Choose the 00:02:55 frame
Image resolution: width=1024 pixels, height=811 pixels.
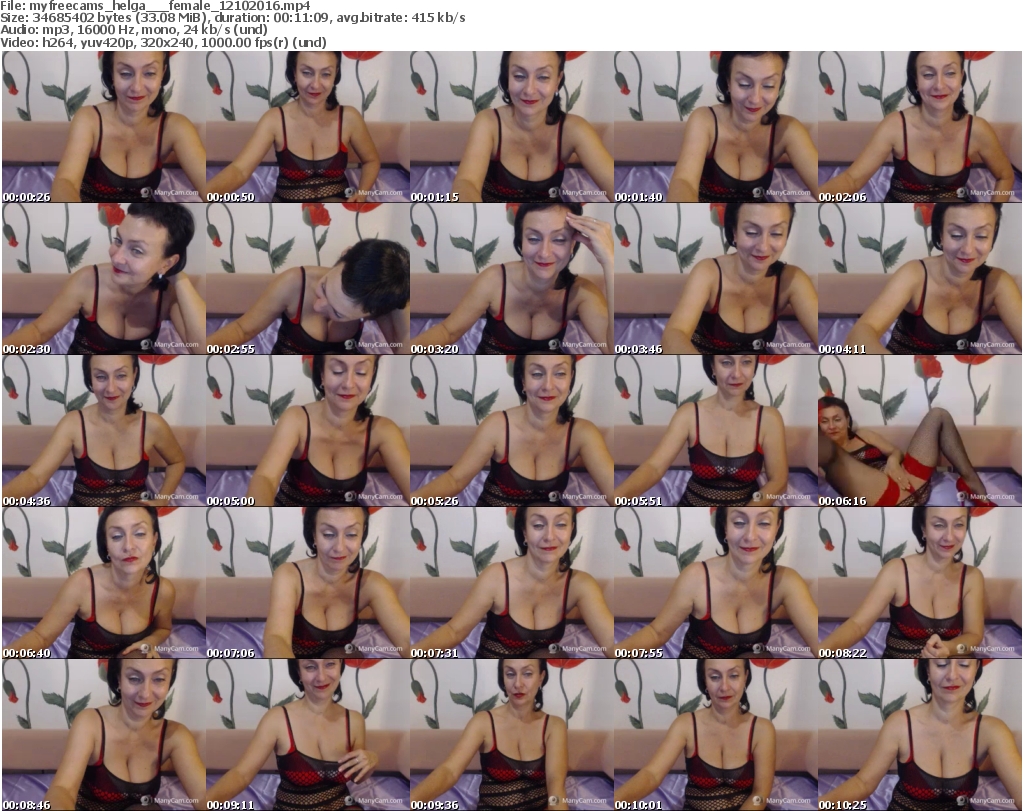pos(308,279)
